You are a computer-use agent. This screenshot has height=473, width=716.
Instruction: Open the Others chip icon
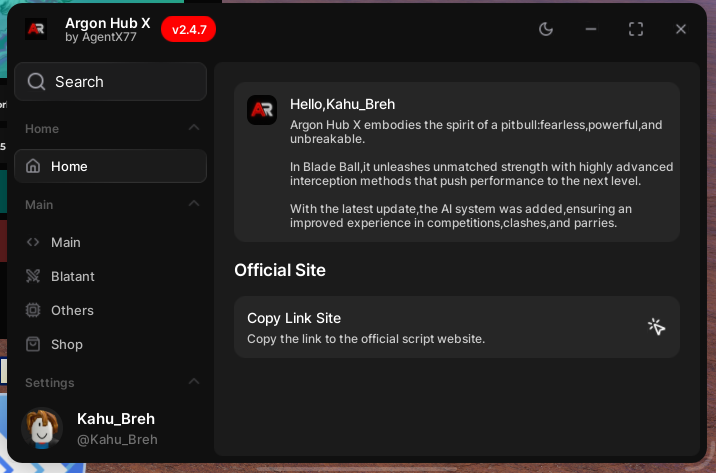[x=34, y=310]
